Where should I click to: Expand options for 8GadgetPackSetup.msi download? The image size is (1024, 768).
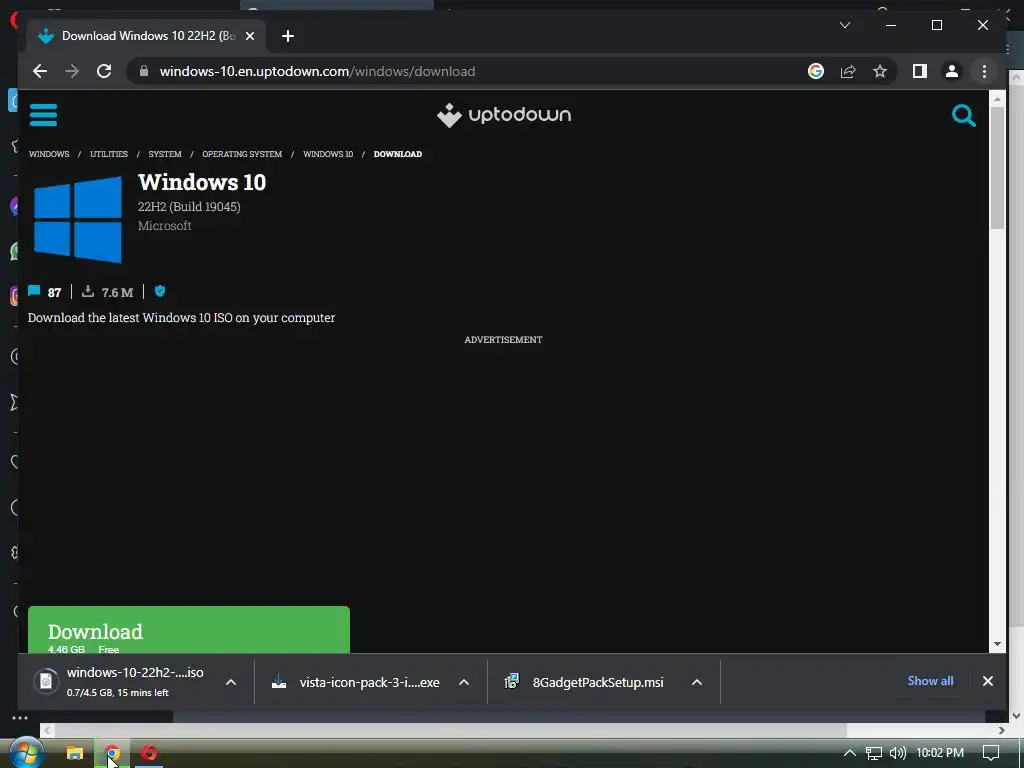click(x=697, y=682)
